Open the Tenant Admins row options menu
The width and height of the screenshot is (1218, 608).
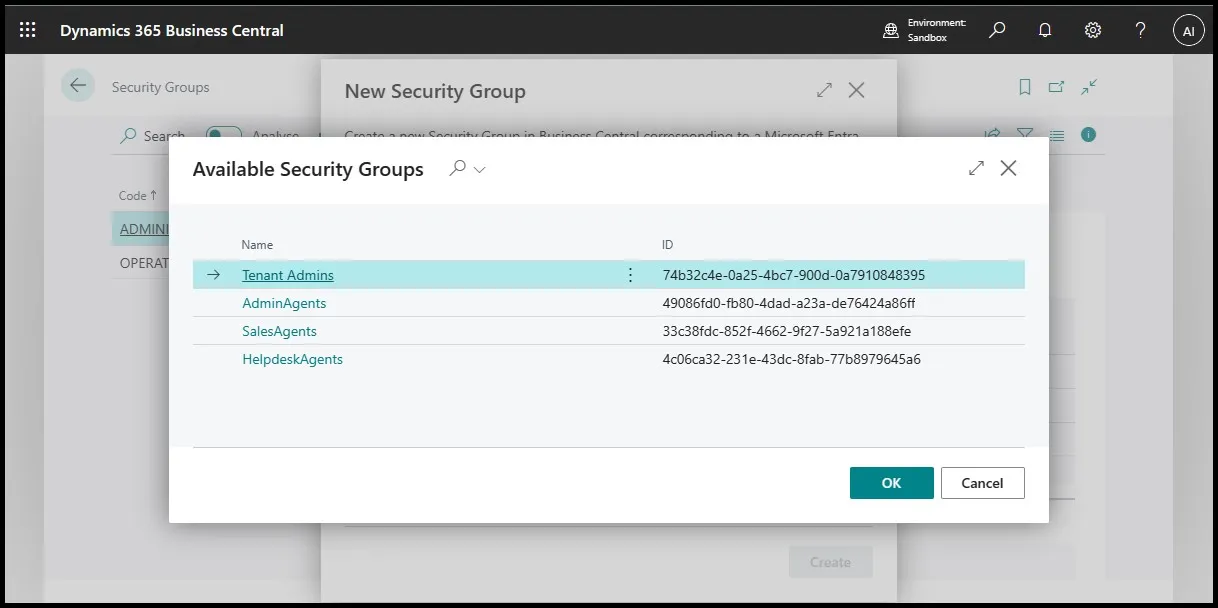(630, 275)
